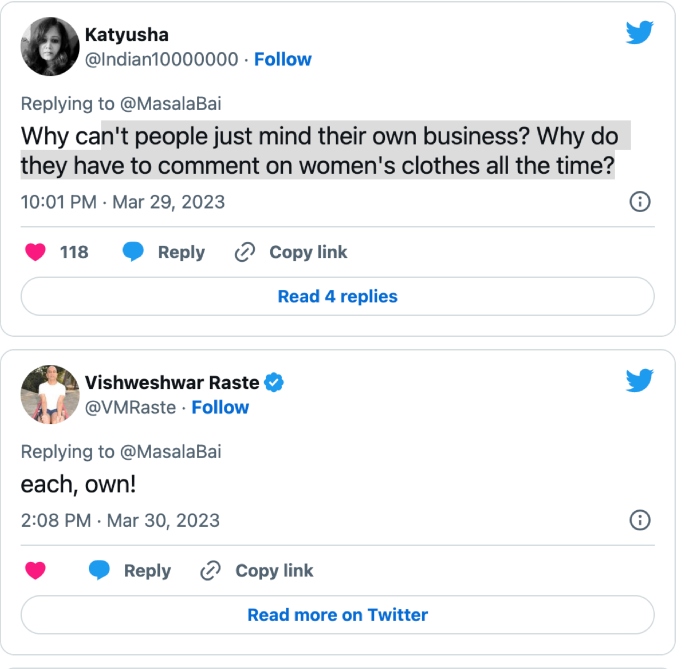Click the Vishweshwar Raste display name
Viewport: 700px width, 669px height.
coord(172,383)
